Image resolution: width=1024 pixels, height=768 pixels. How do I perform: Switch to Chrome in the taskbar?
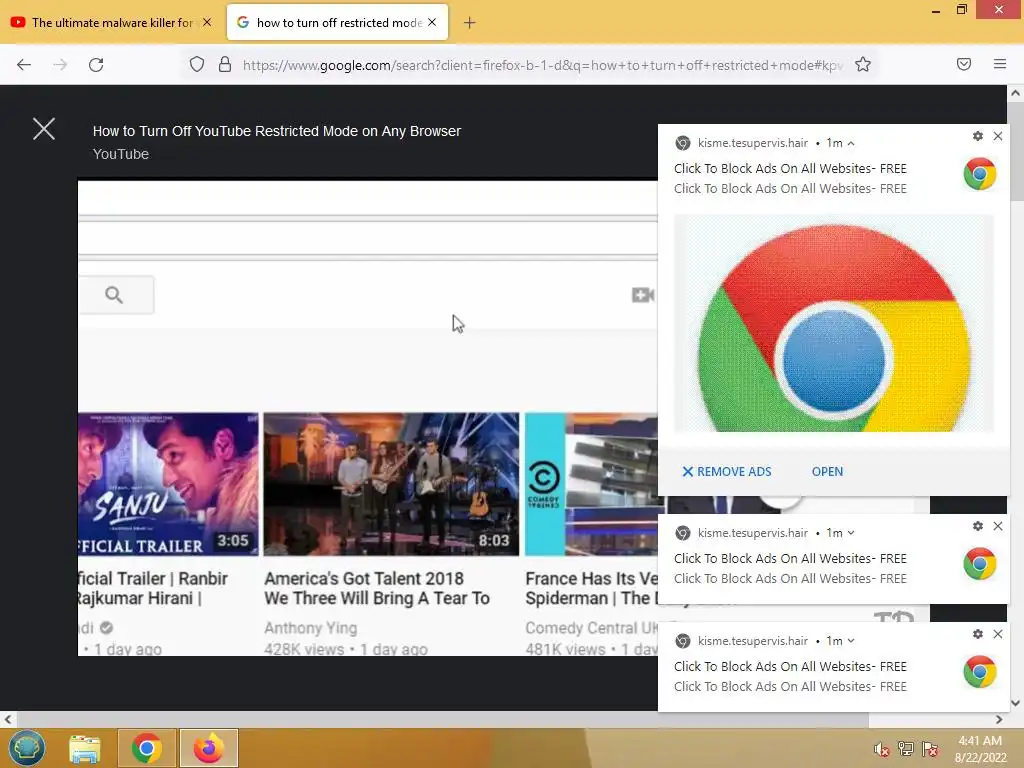[147, 748]
